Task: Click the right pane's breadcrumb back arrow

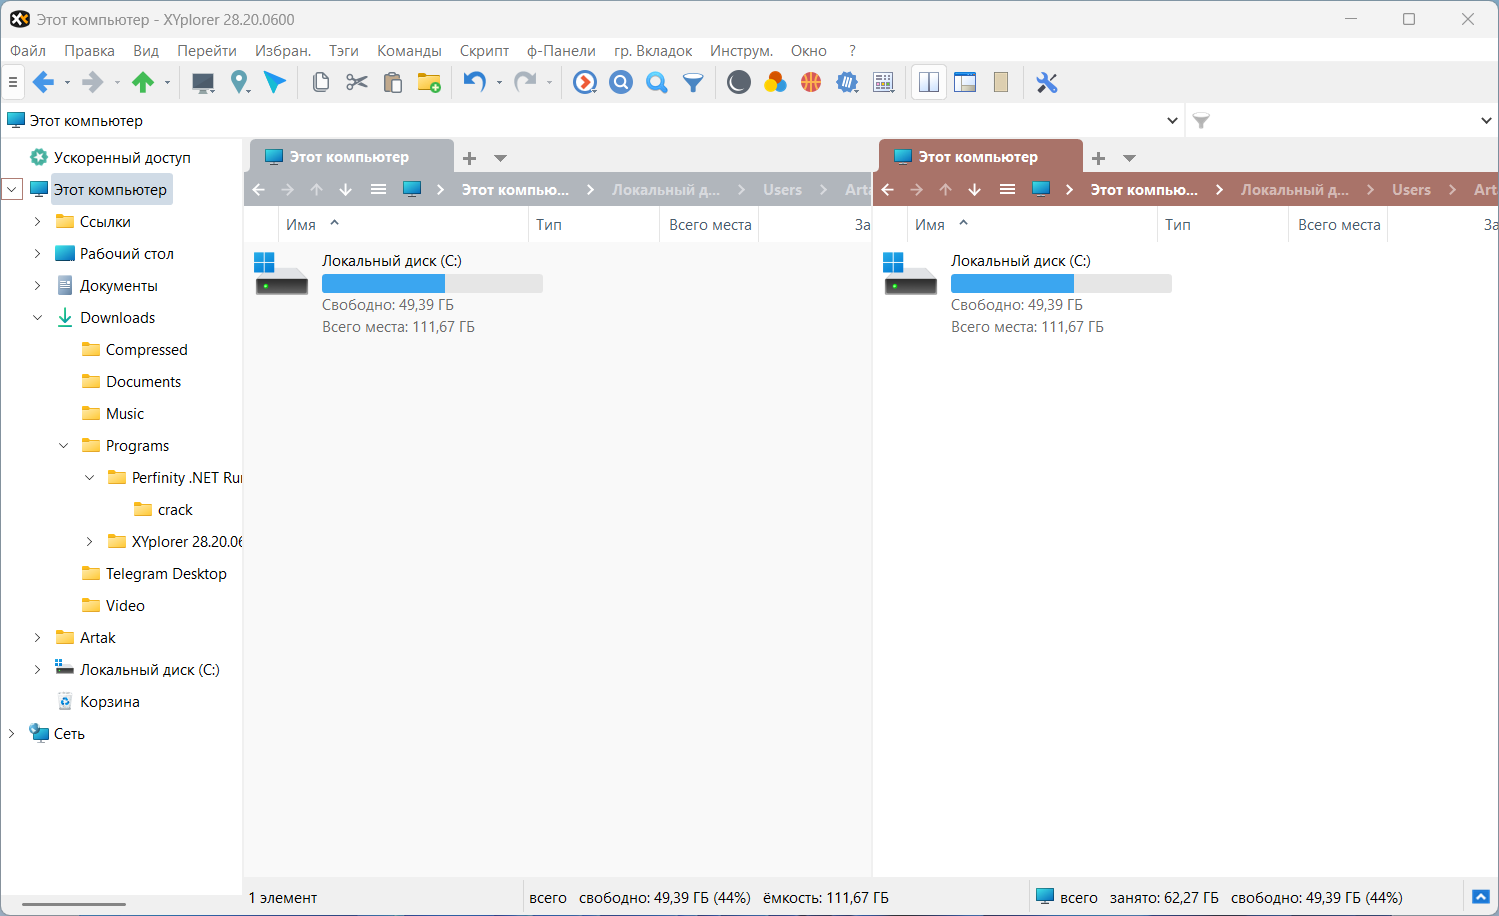Action: pyautogui.click(x=888, y=190)
